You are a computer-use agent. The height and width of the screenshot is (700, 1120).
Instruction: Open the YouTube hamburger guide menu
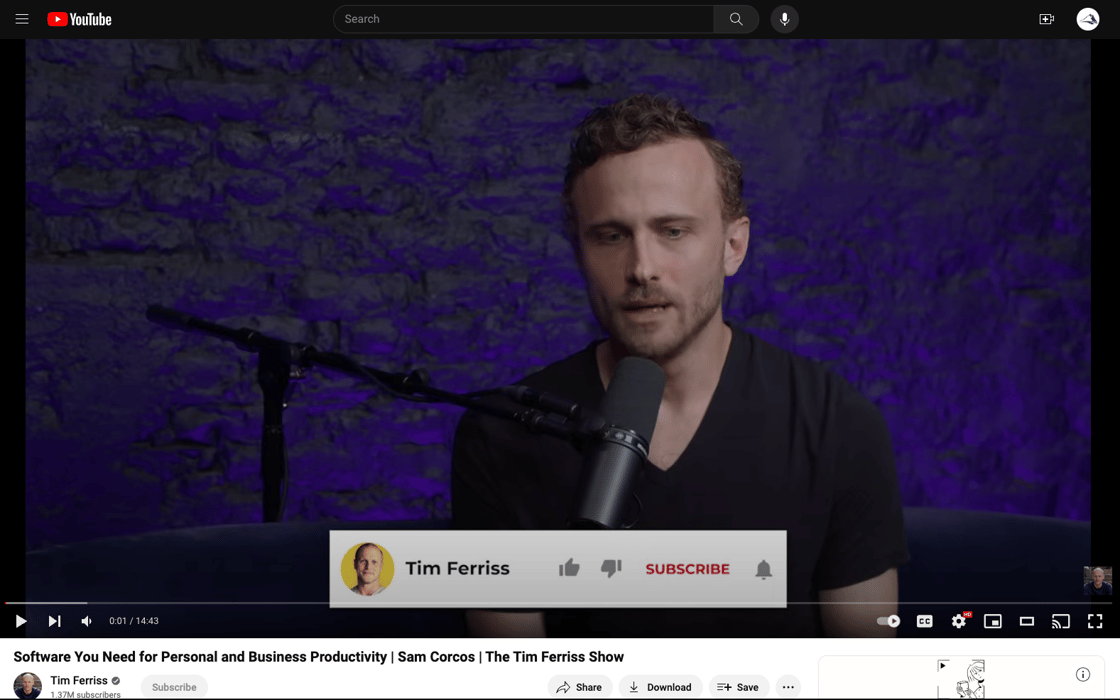point(22,19)
